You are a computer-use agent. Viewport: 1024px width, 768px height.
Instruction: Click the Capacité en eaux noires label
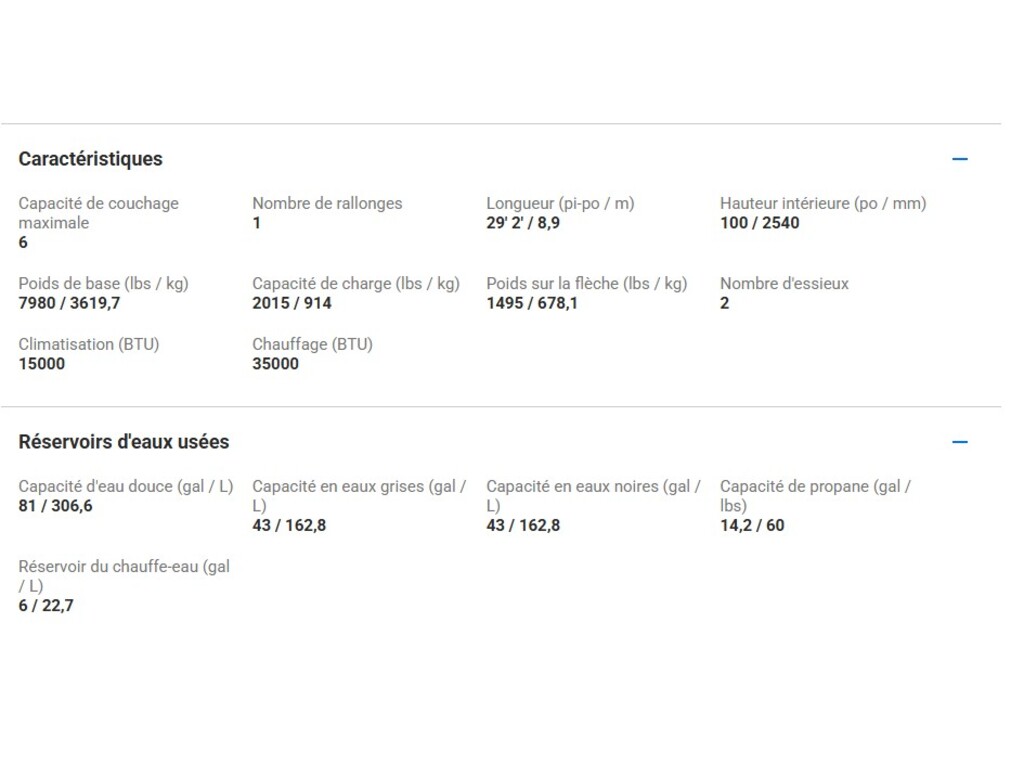[593, 496]
